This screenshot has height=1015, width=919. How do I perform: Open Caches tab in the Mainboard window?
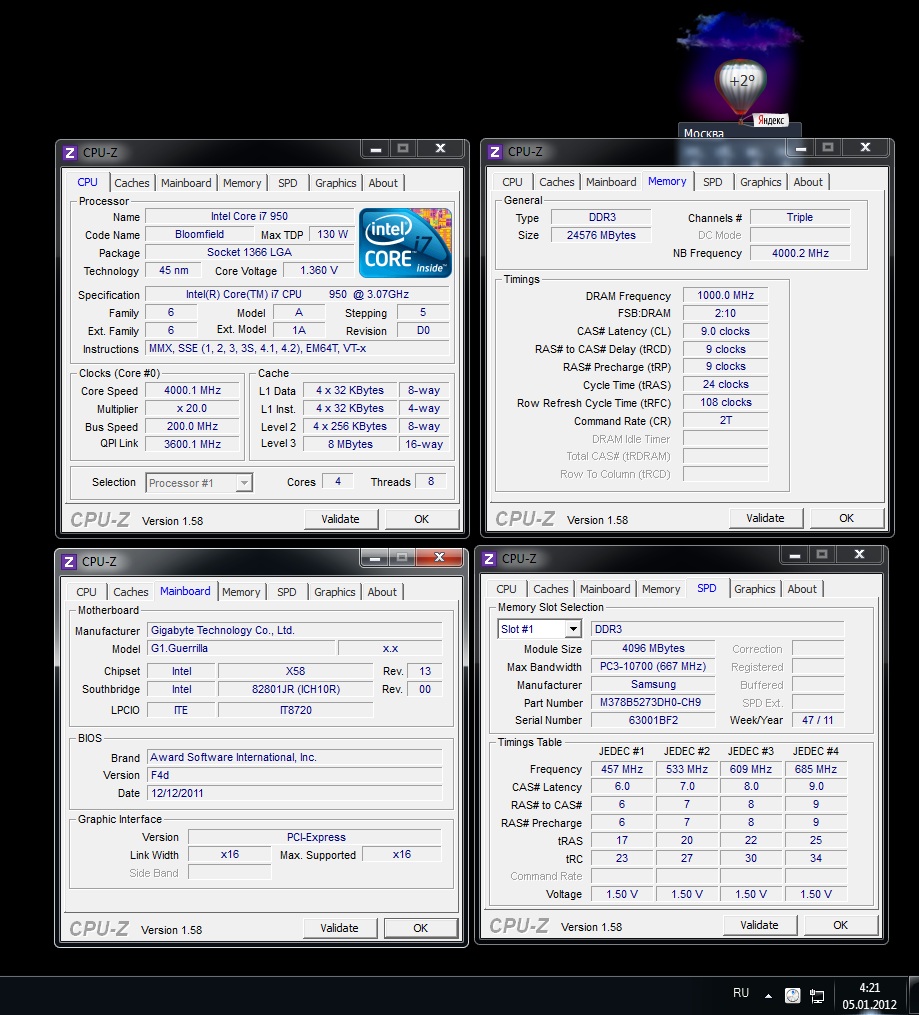[x=131, y=592]
